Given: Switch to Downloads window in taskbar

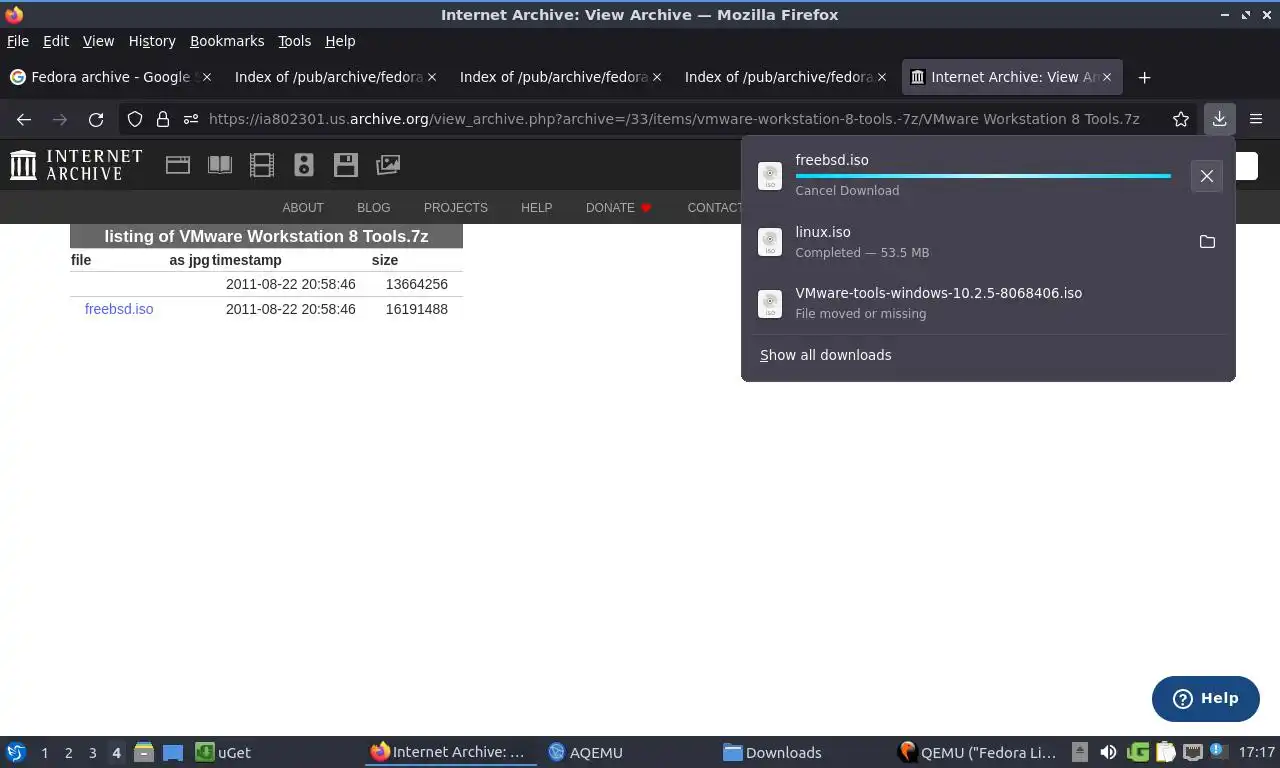Looking at the screenshot, I should 773,752.
